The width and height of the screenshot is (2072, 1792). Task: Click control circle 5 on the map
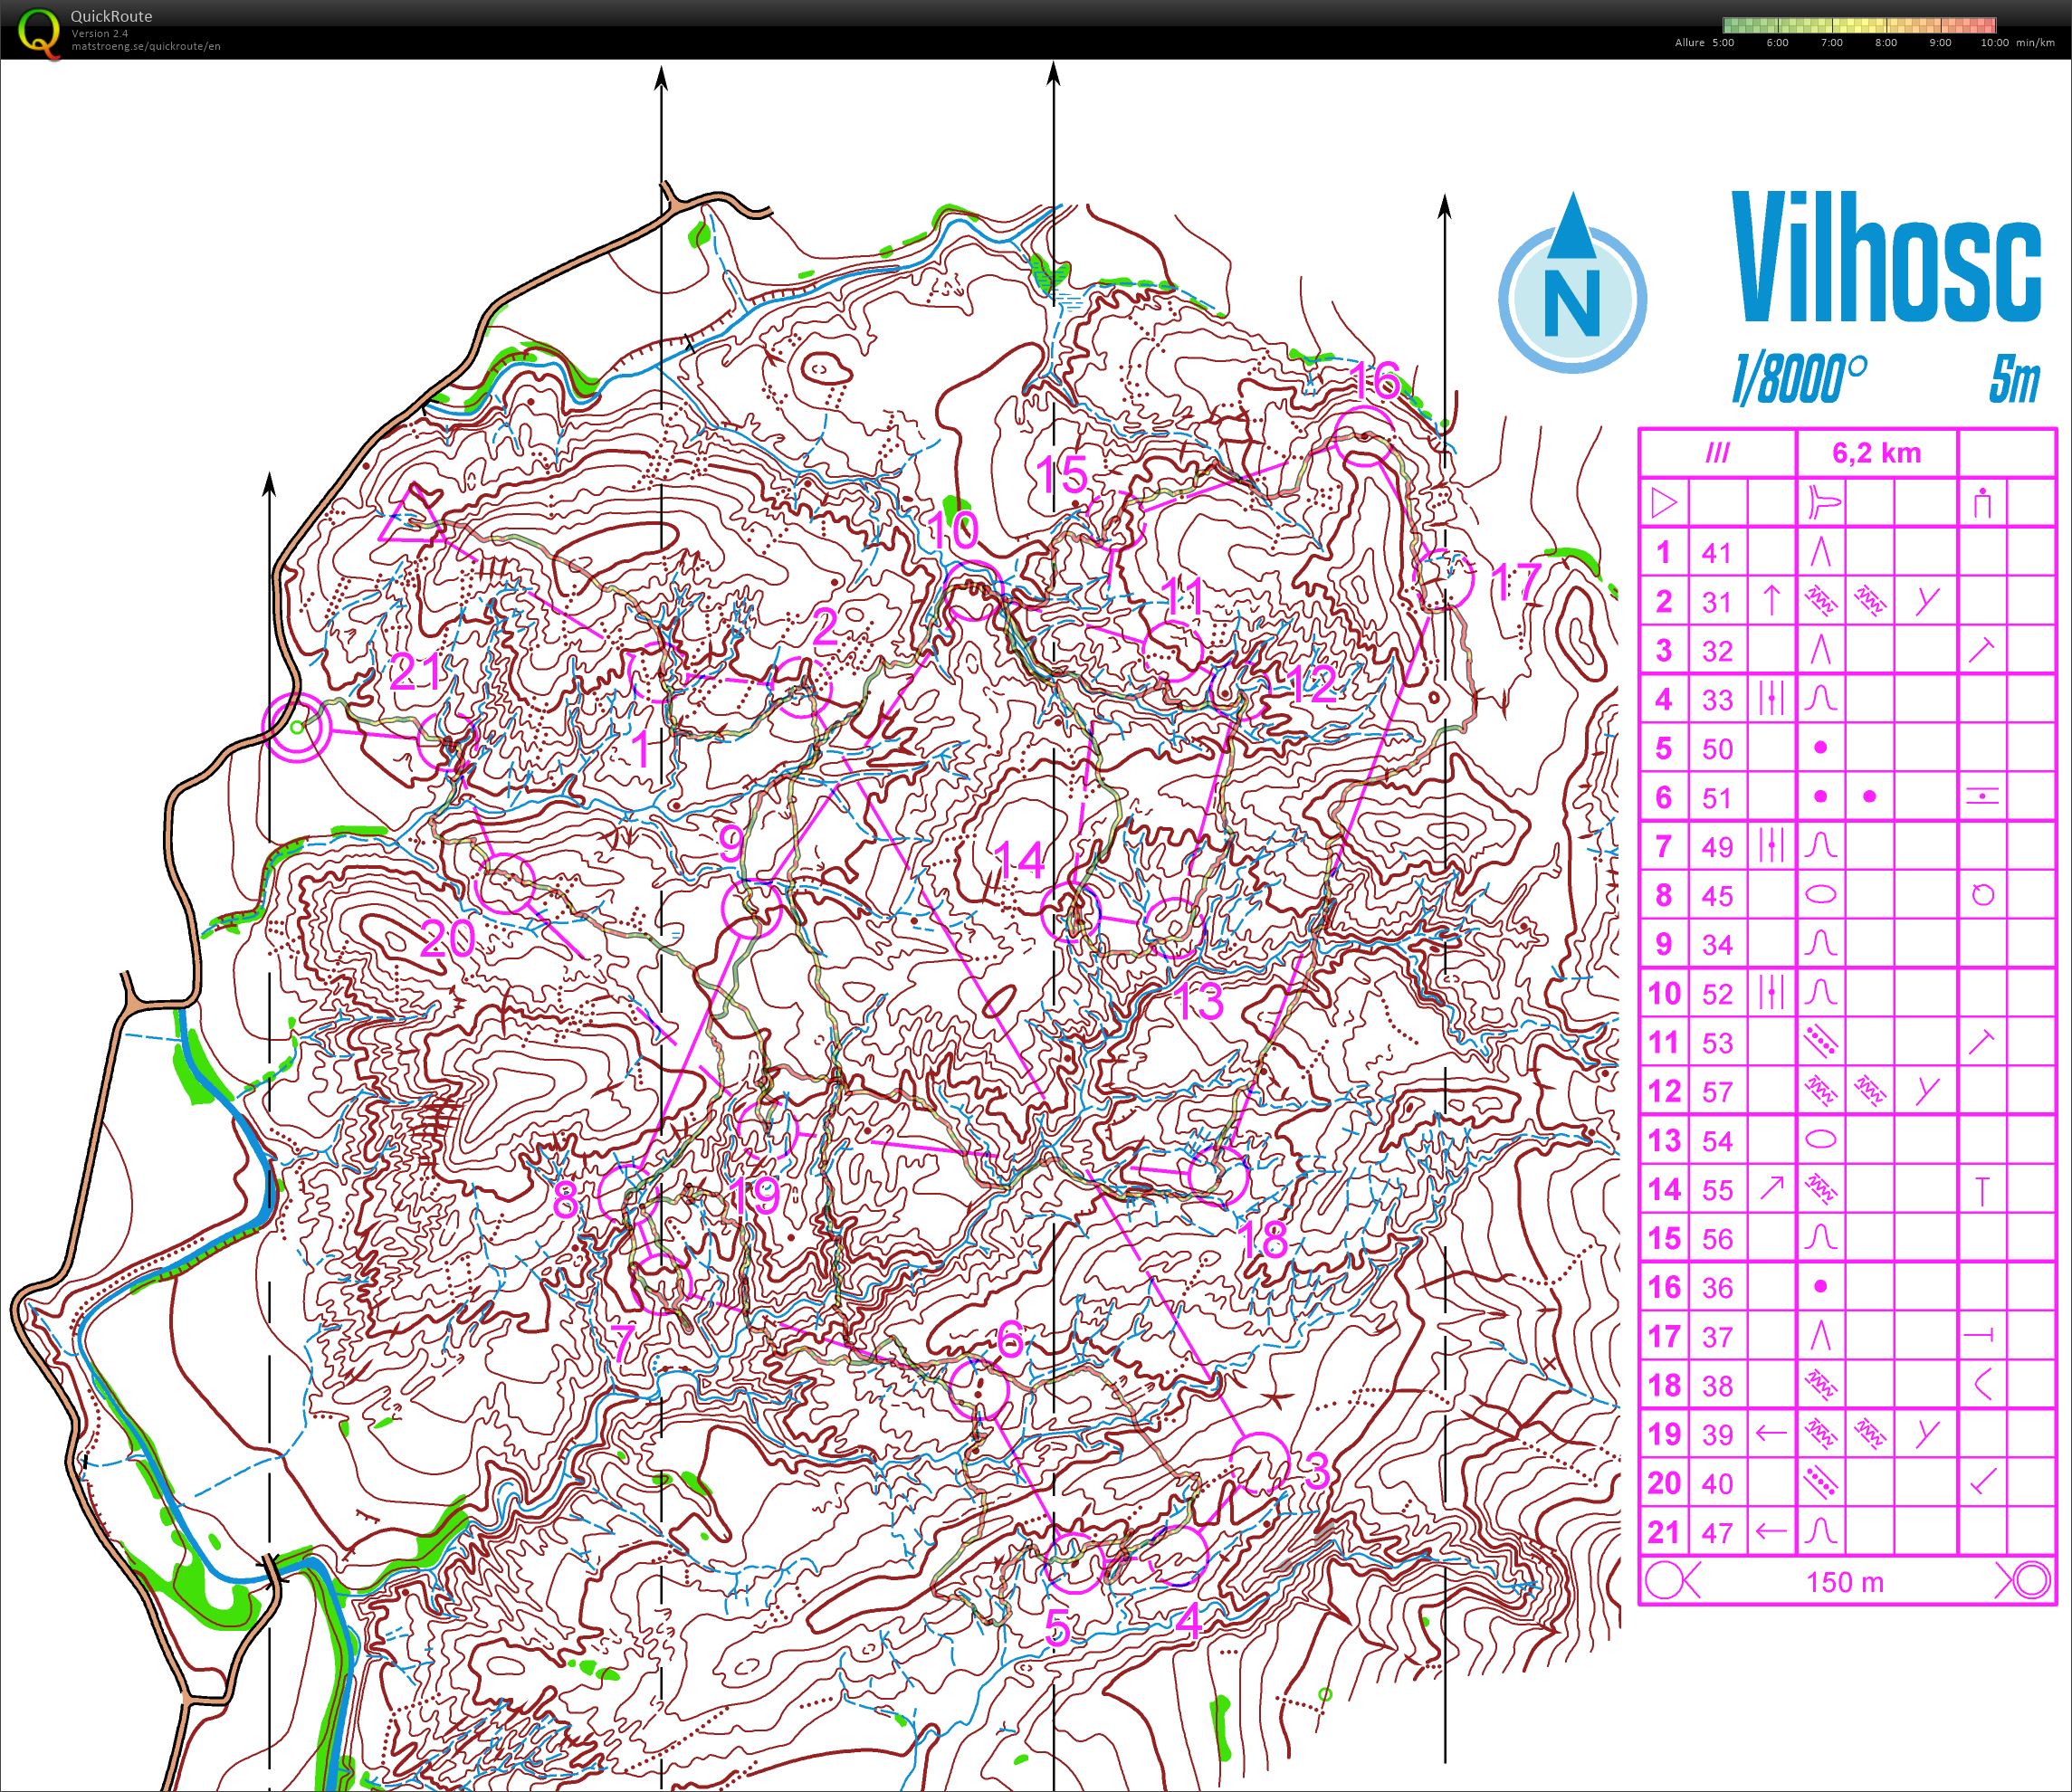pyautogui.click(x=1075, y=1563)
